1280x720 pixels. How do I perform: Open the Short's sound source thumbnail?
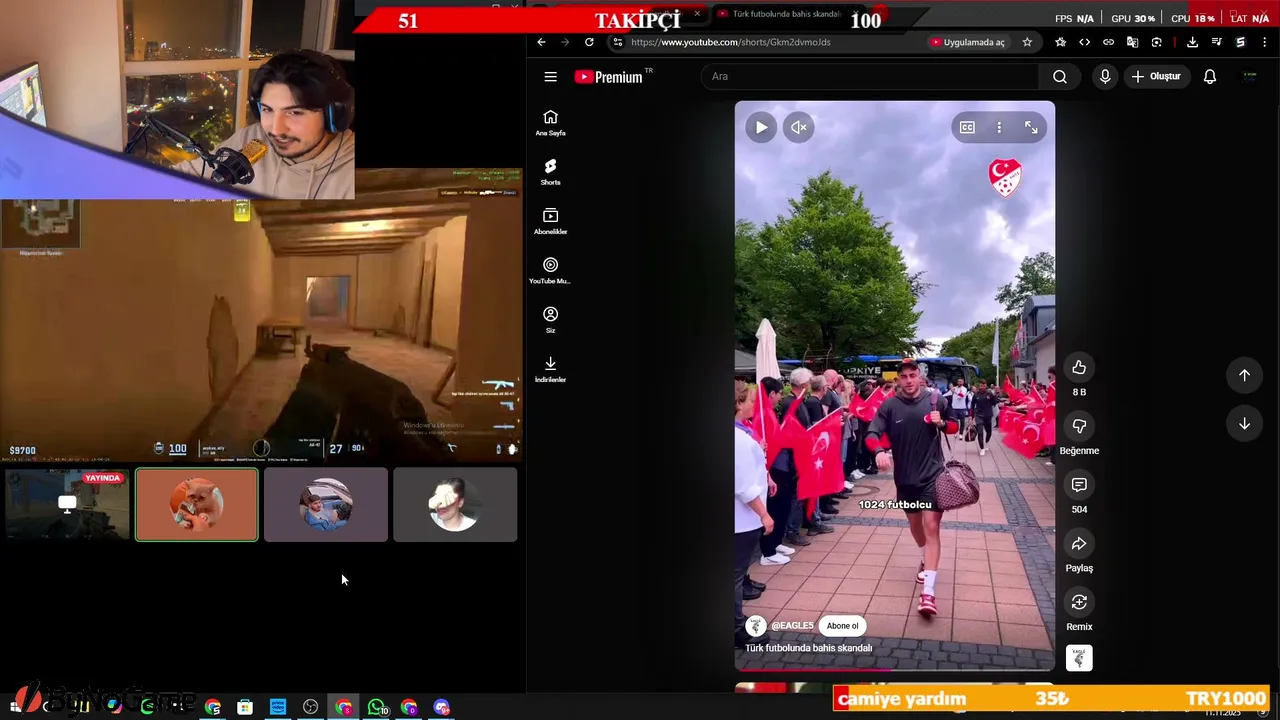pos(1079,658)
